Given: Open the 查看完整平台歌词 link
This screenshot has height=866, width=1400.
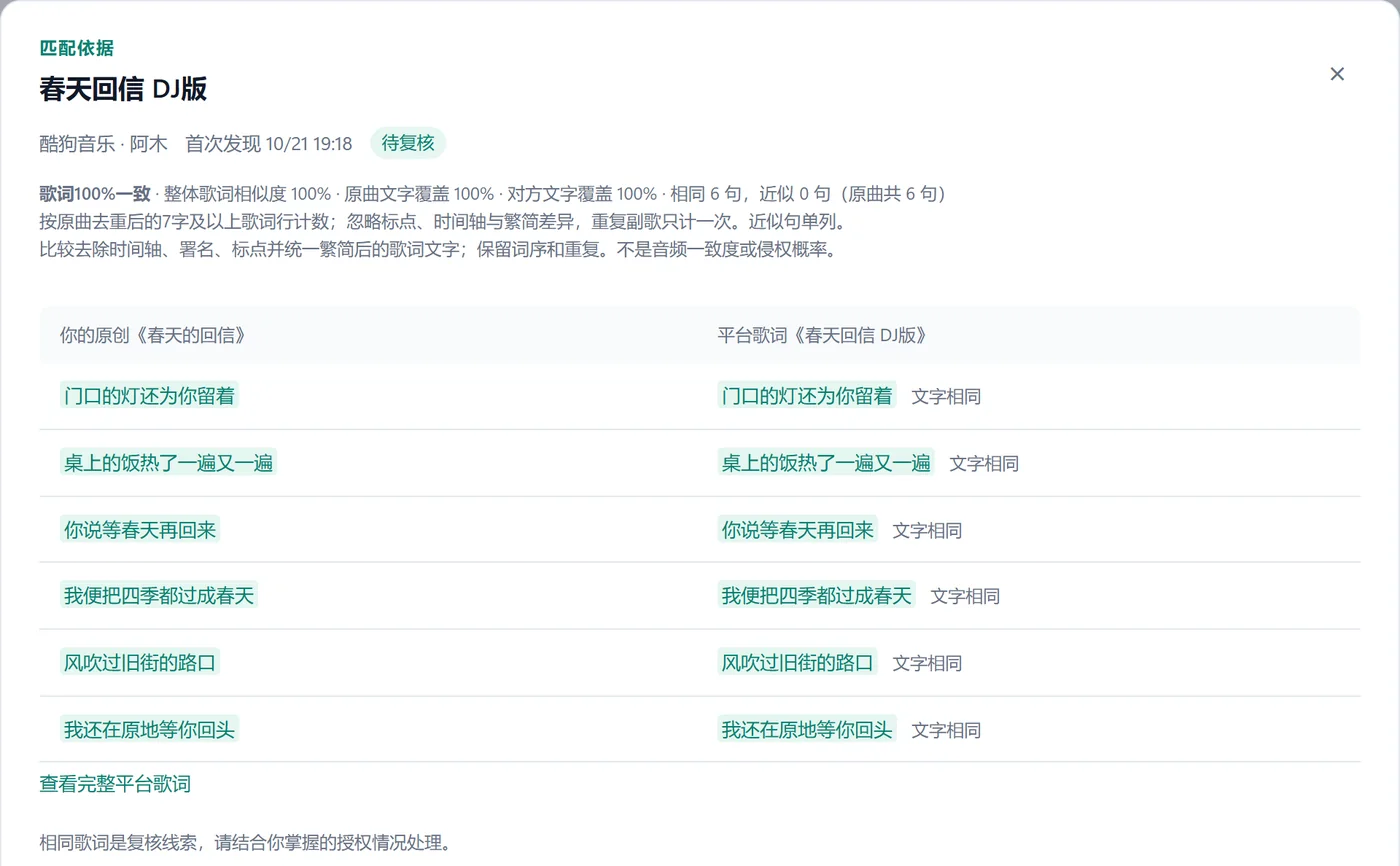Looking at the screenshot, I should (x=115, y=784).
